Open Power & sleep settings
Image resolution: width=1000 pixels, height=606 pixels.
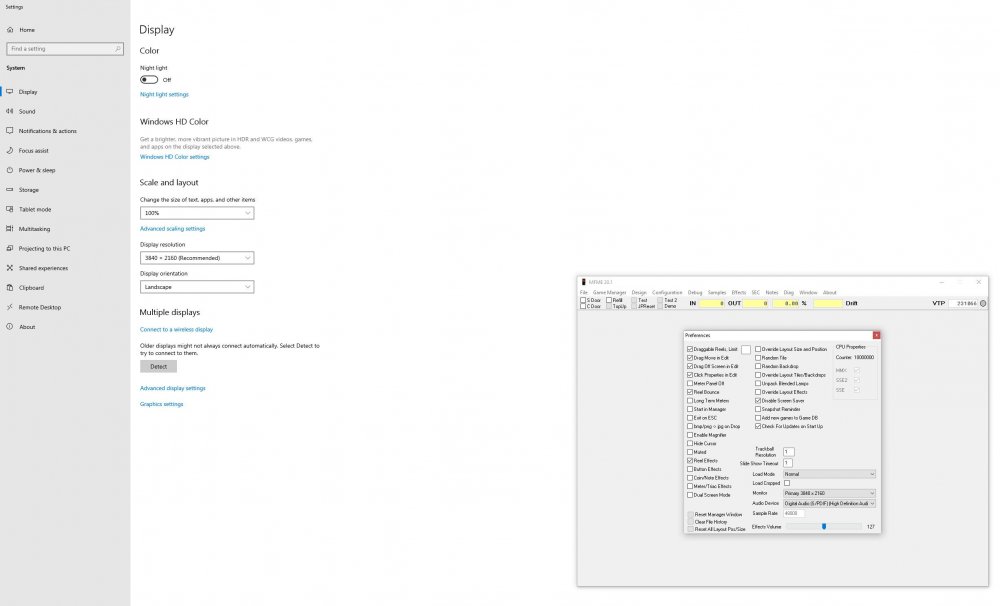tap(37, 170)
